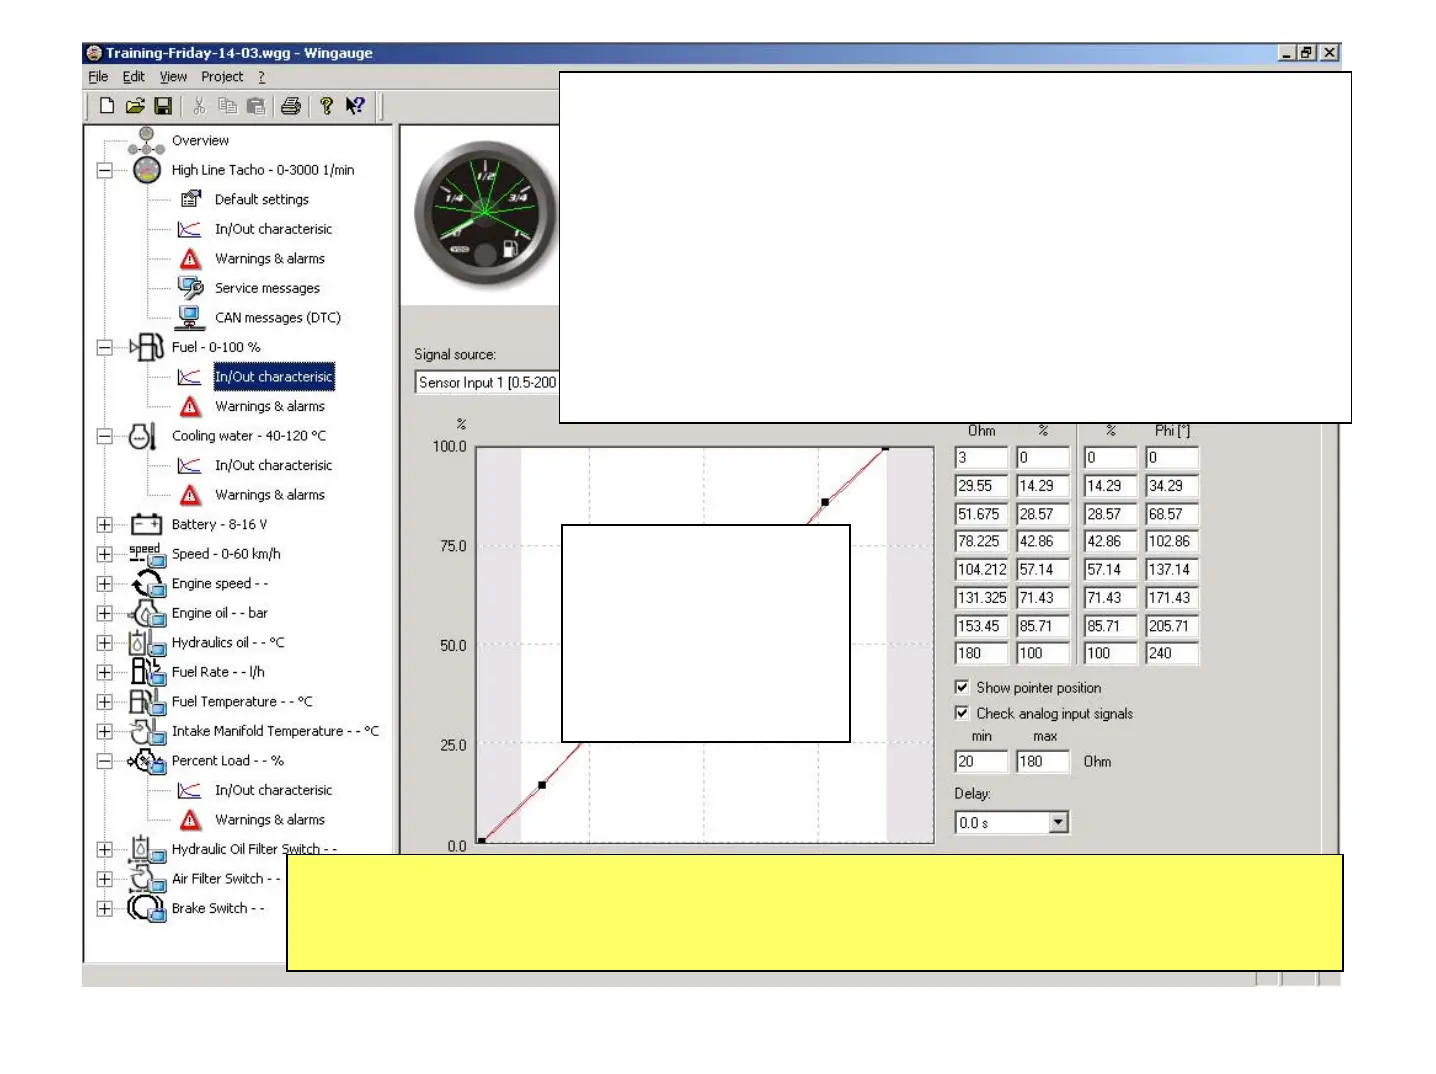Expand the Fuel Rate node
This screenshot has height=1074, width=1436.
pyautogui.click(x=104, y=672)
